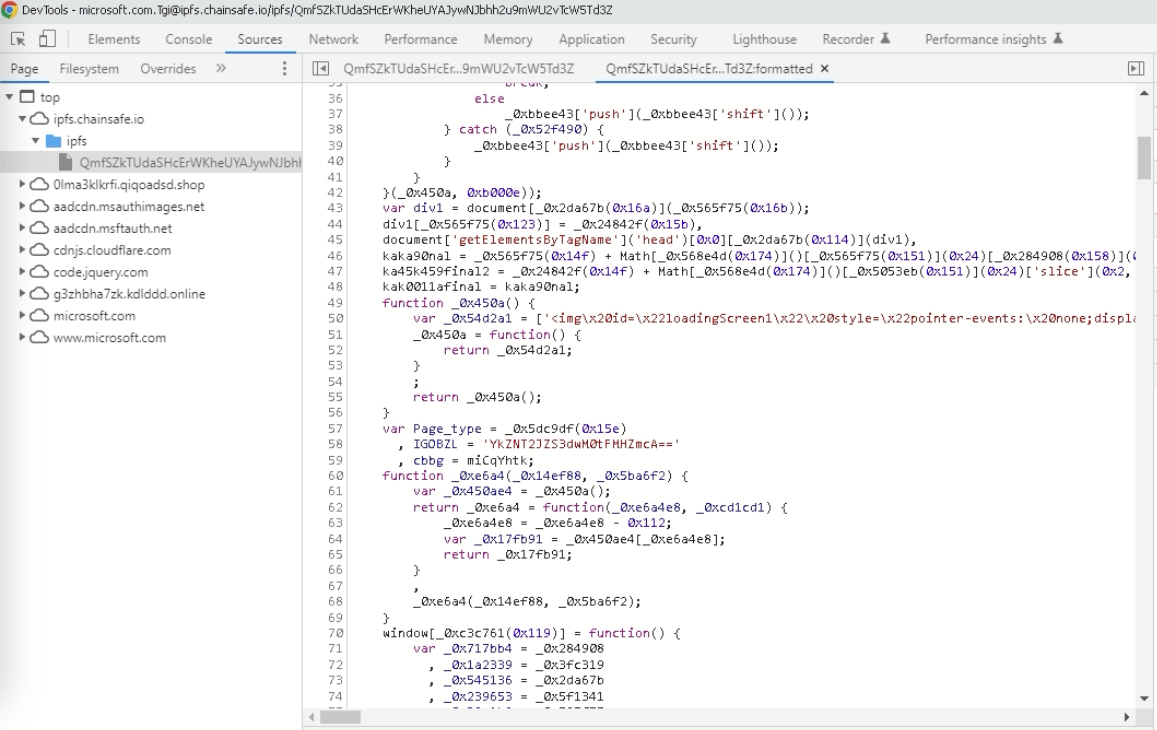
Task: Click the horizontal scroll-right arrow
Action: pyautogui.click(x=1126, y=717)
